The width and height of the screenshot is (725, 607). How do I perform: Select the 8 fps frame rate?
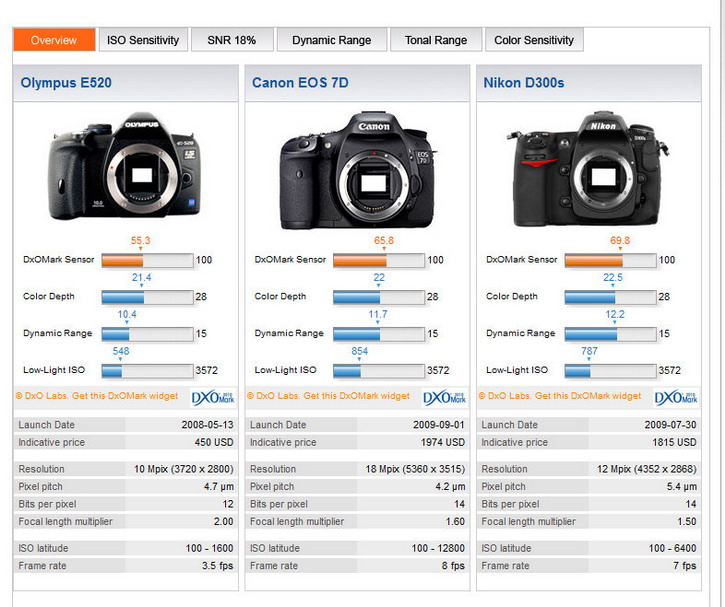tap(453, 566)
